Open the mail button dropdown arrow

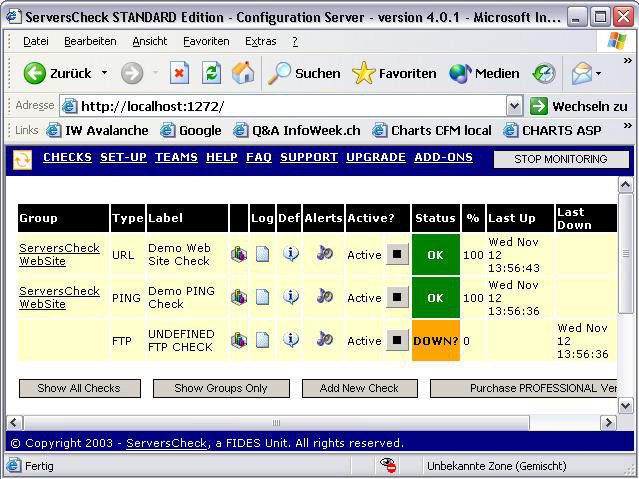598,74
